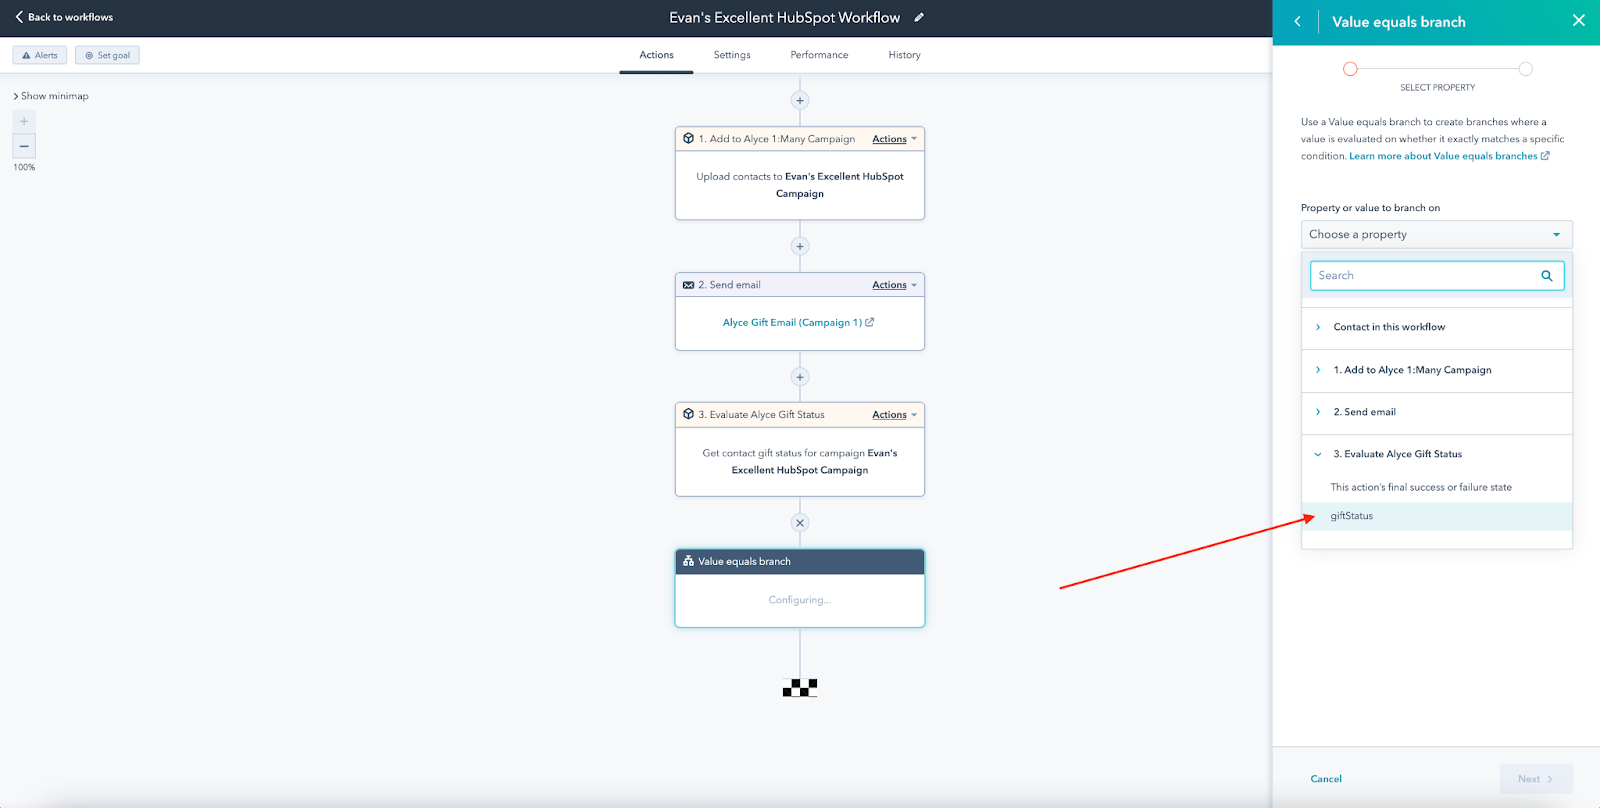Open Choose a property dropdown
This screenshot has height=808, width=1600.
pos(1437,234)
